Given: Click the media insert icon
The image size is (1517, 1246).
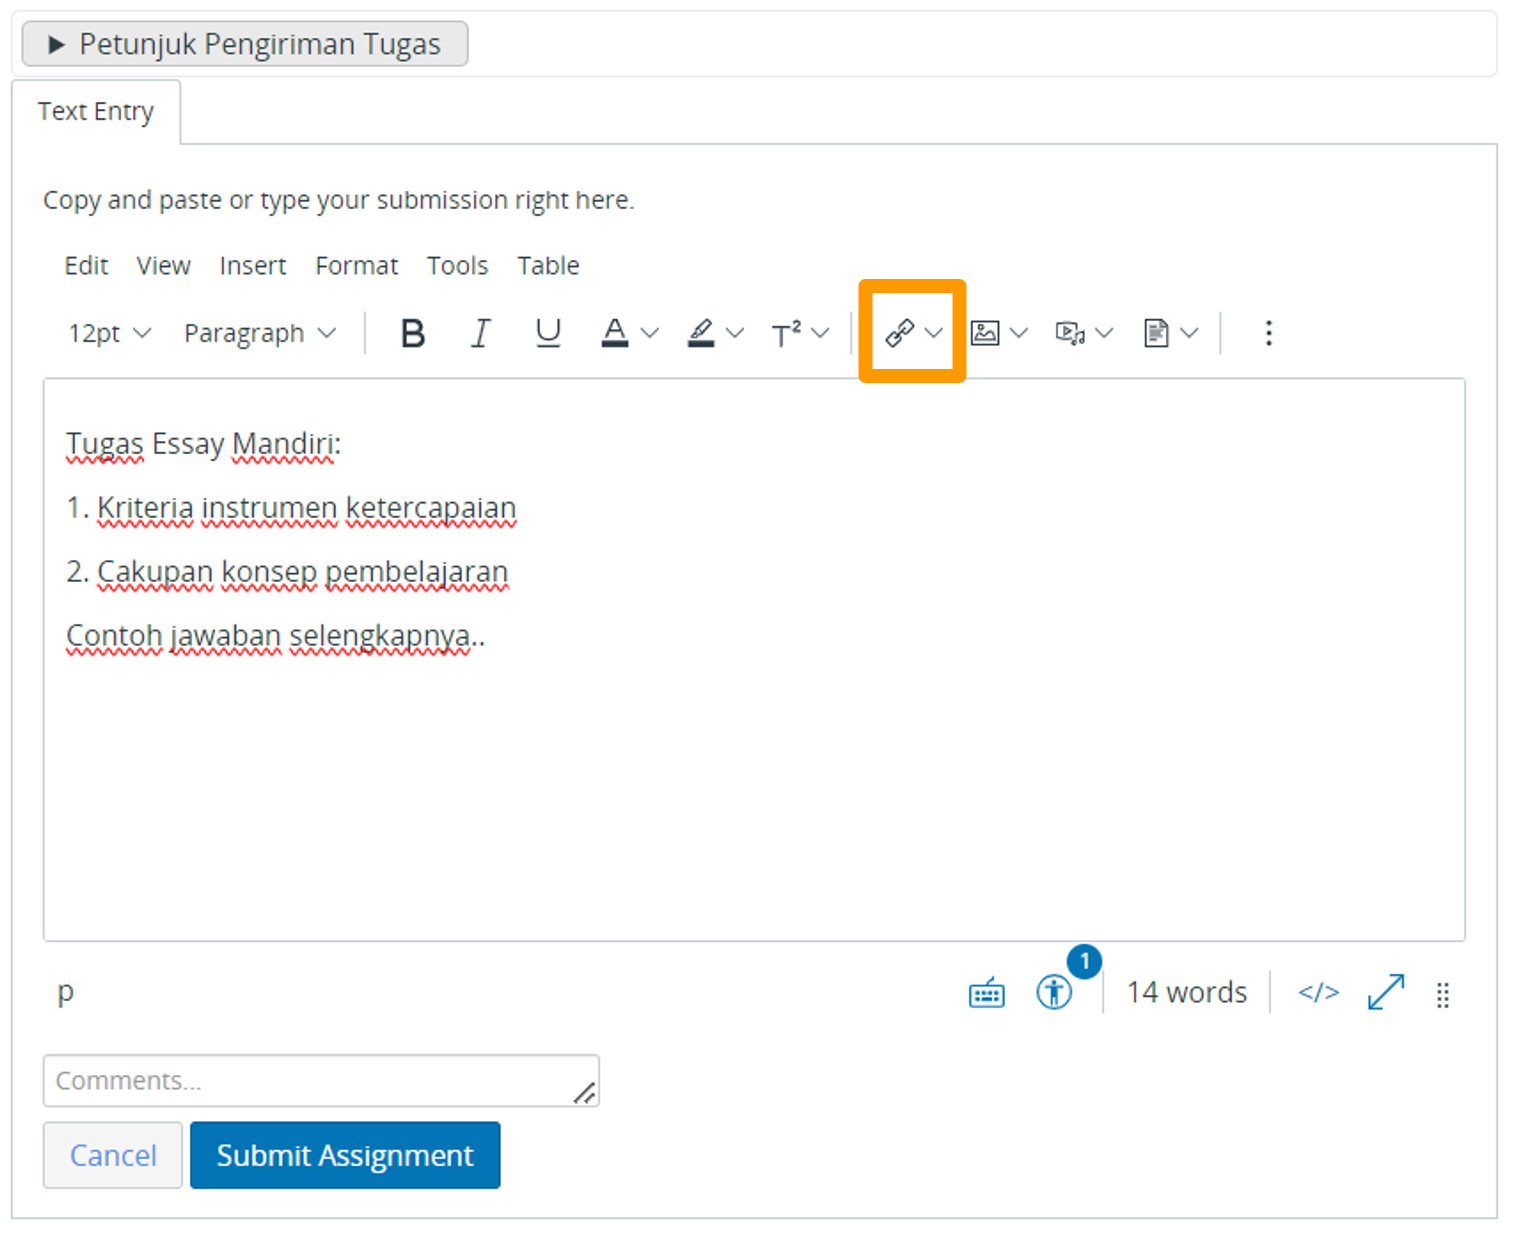Looking at the screenshot, I should pyautogui.click(x=1070, y=333).
